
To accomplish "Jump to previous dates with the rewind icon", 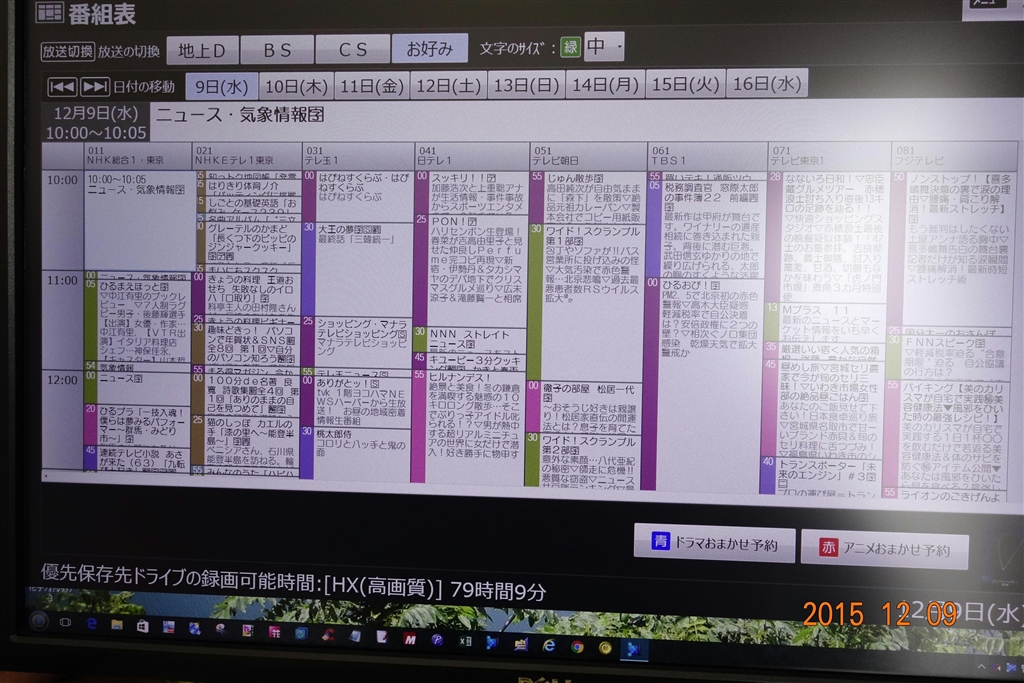I will (63, 86).
